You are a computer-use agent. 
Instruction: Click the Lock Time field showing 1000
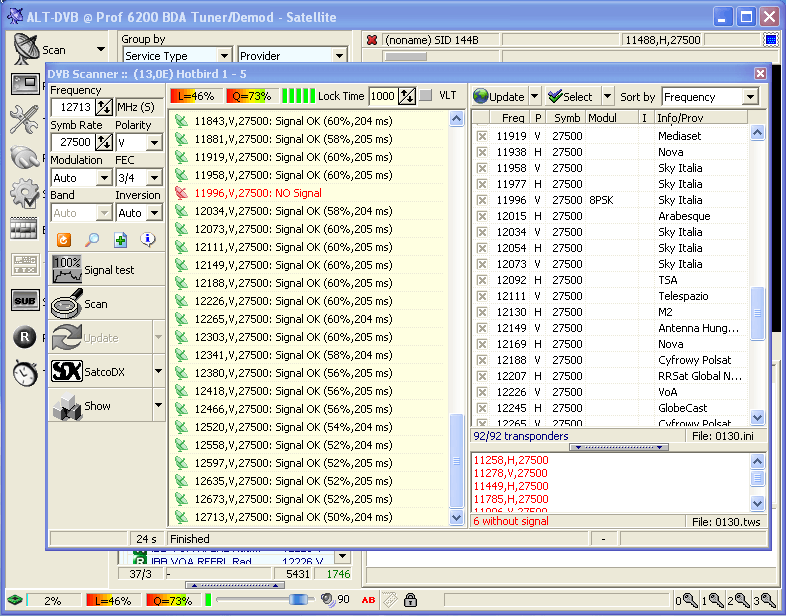(x=383, y=96)
